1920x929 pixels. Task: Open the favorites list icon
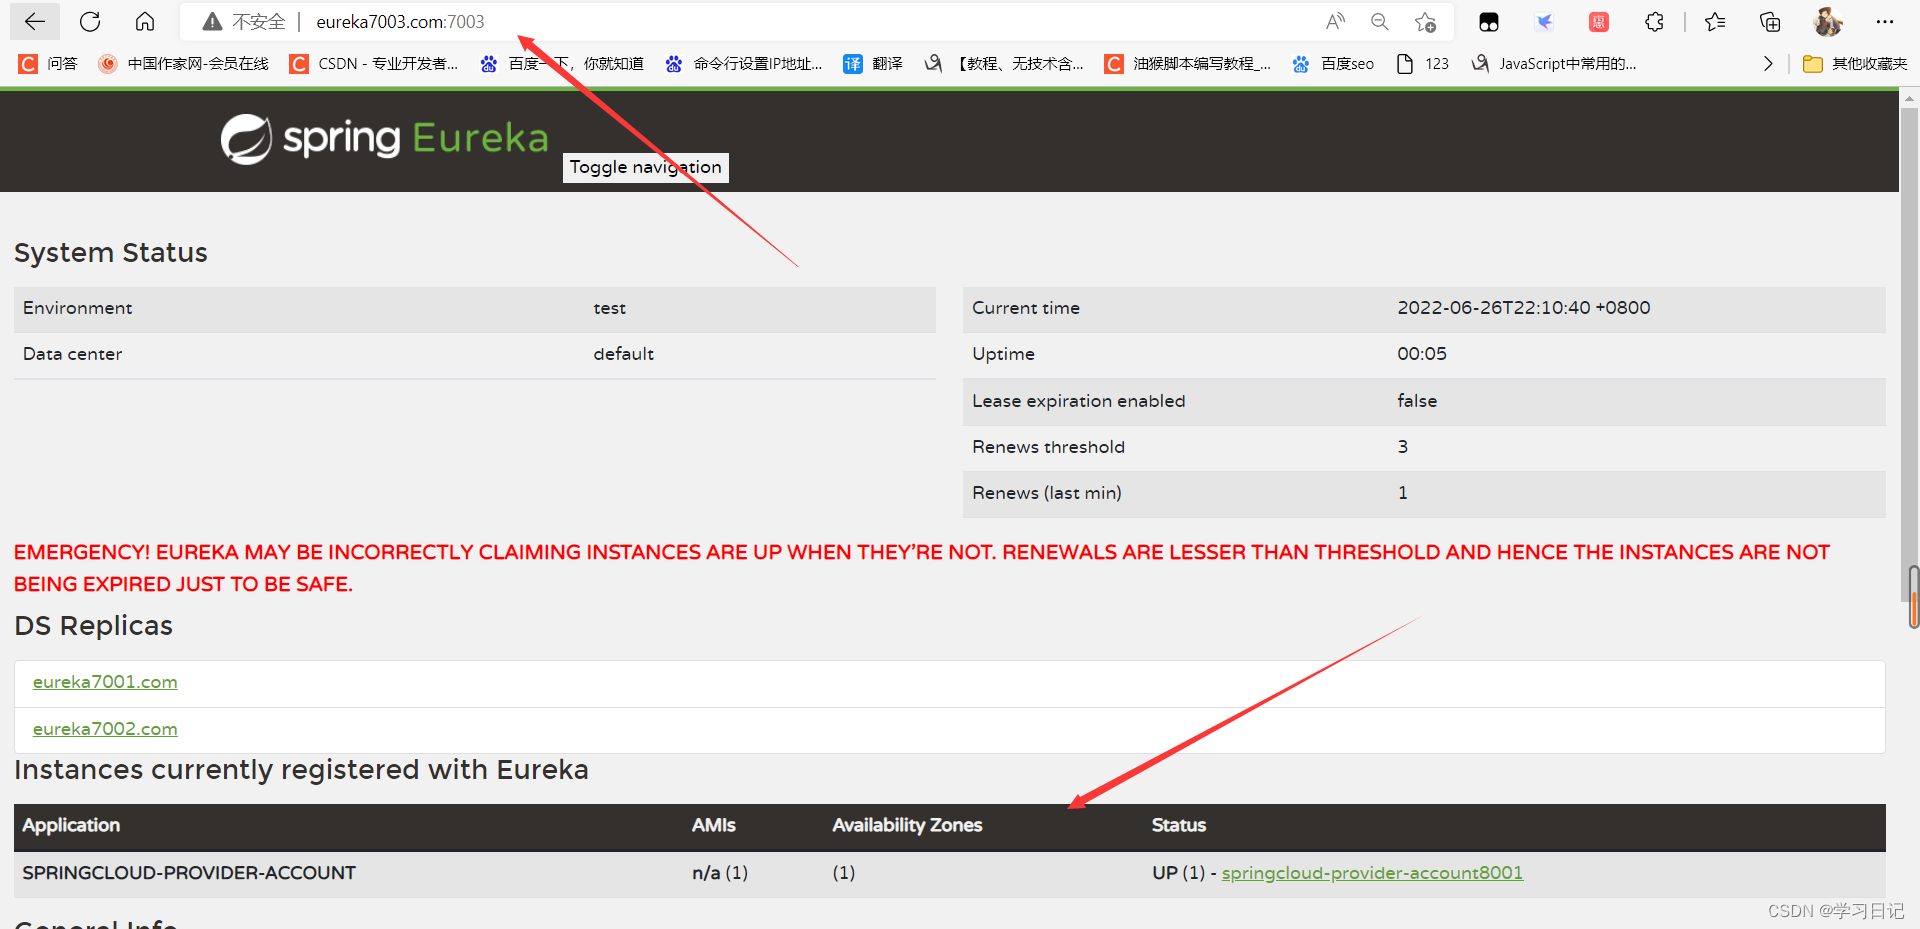coord(1715,21)
